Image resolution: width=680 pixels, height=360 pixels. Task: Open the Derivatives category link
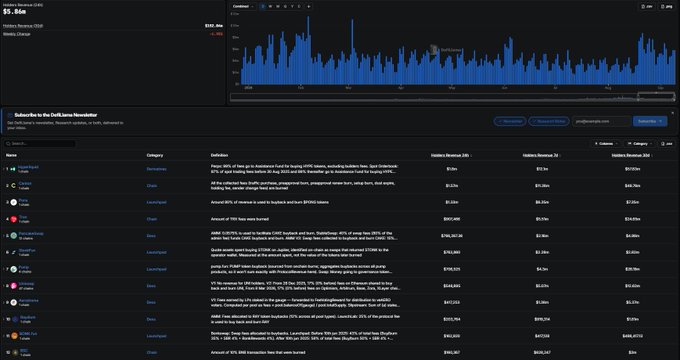[x=157, y=169]
